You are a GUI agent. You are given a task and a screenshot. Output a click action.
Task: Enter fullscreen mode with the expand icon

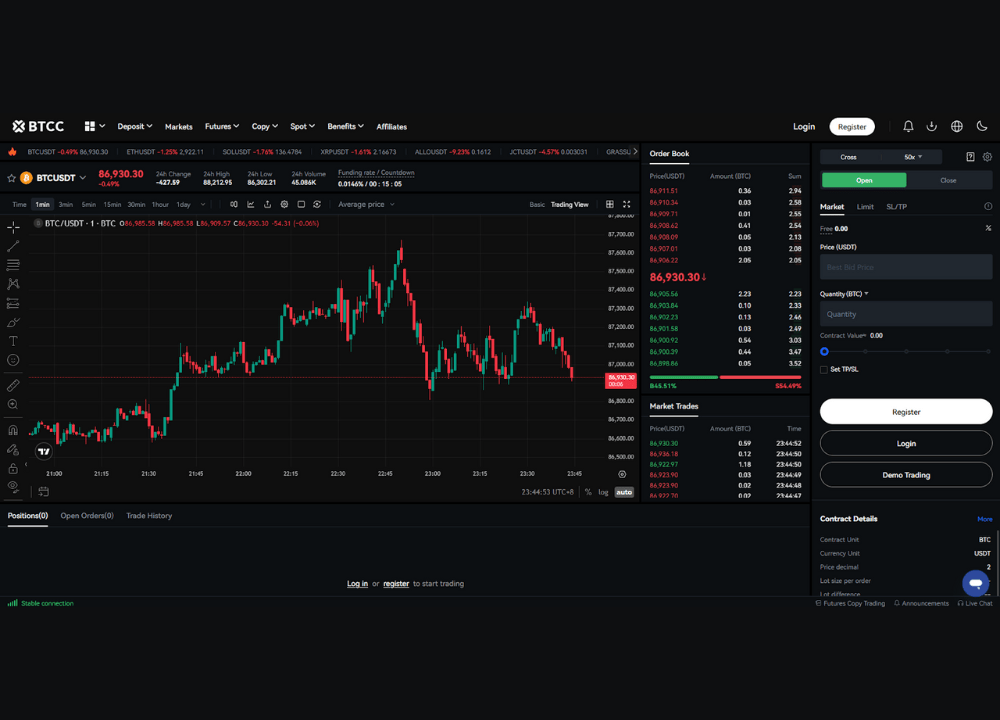point(625,204)
